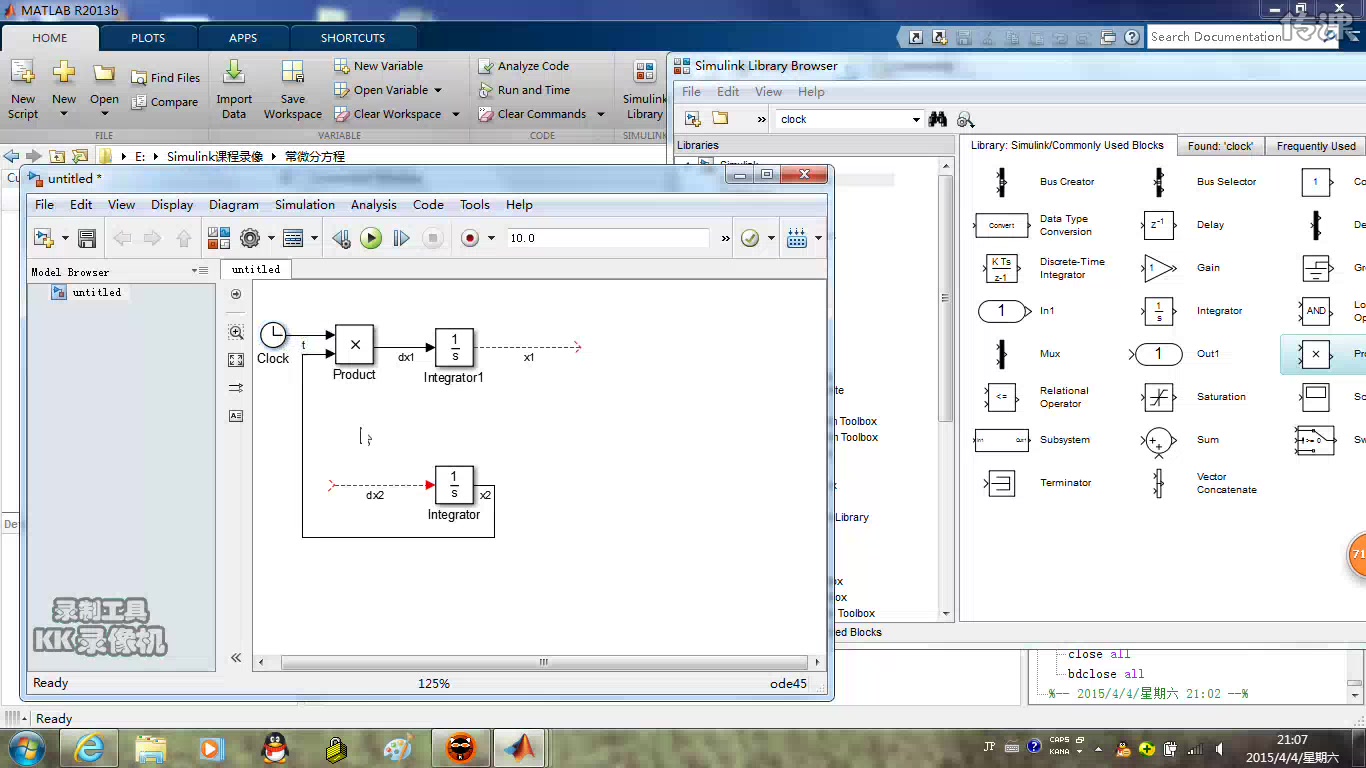This screenshot has width=1366, height=768.
Task: Click the Find Files button
Action: (x=166, y=78)
